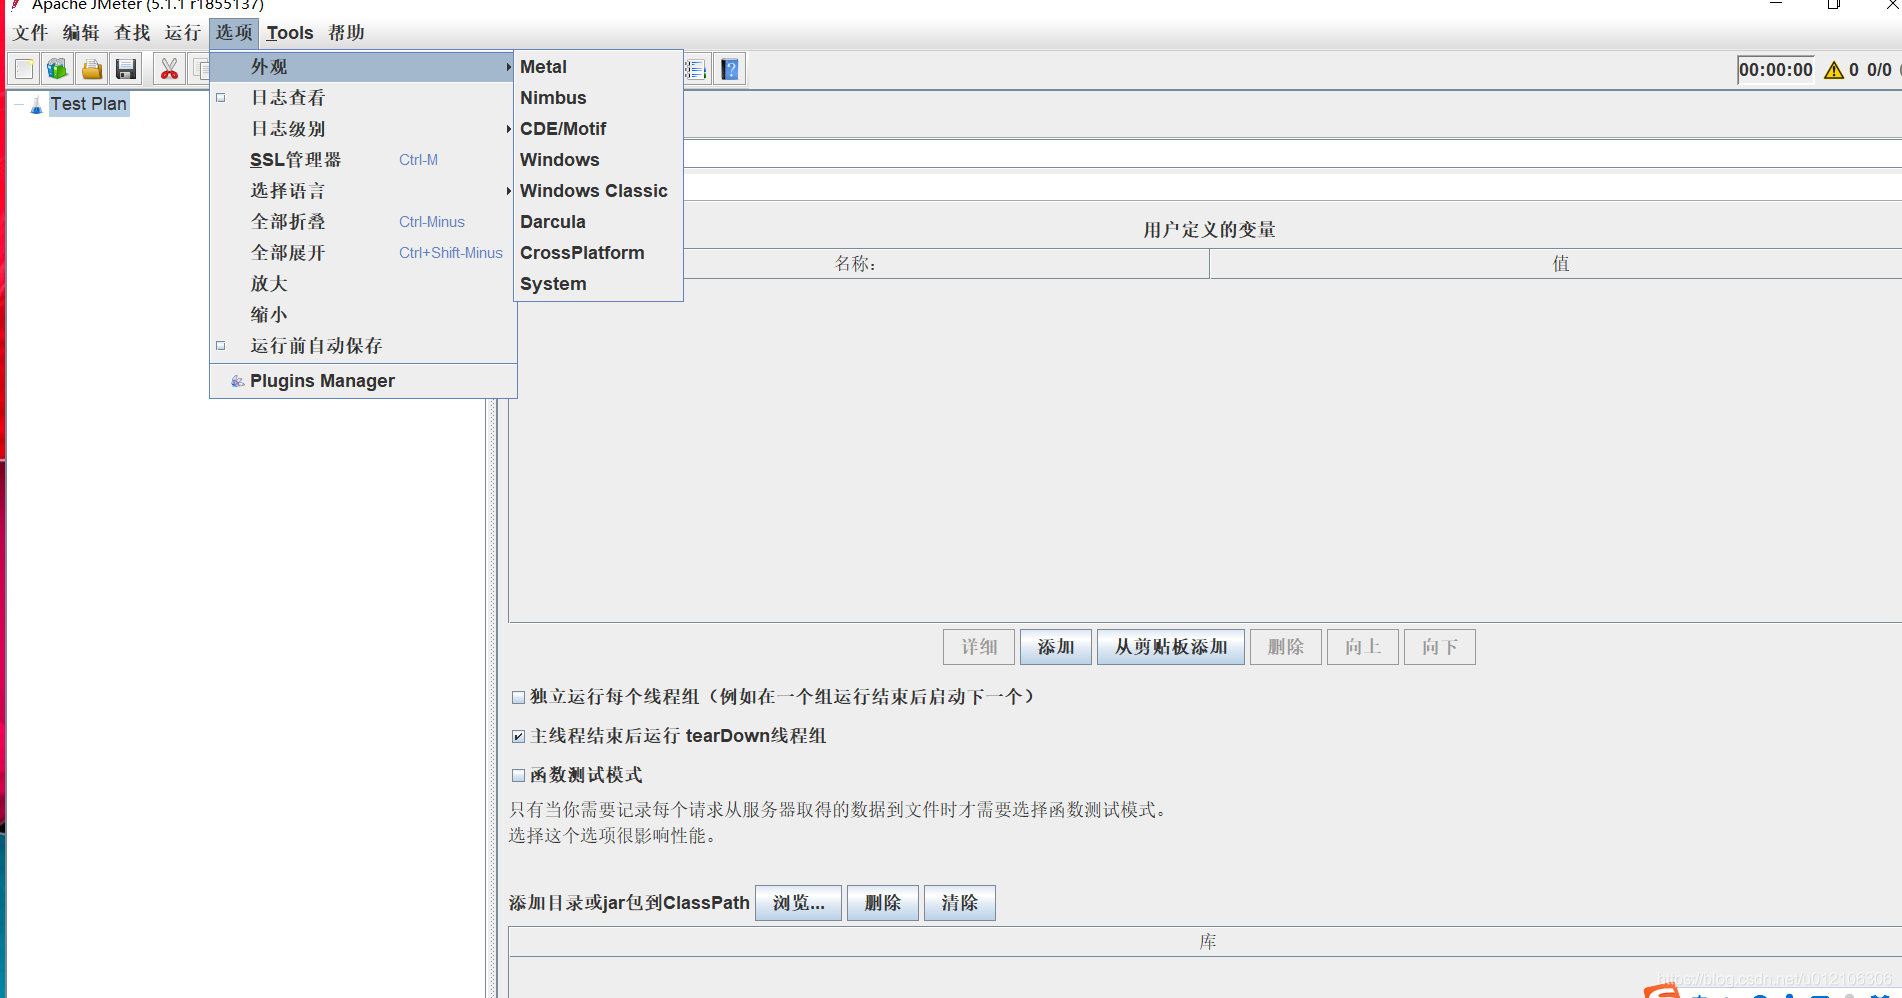Screen dimensions: 1902x998
Task: Open the 帮助 menu
Action: [346, 33]
